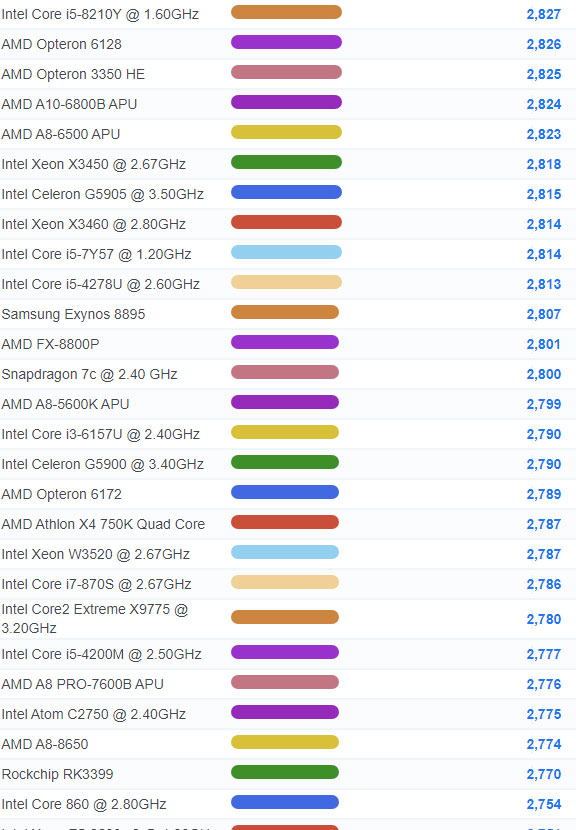The width and height of the screenshot is (576, 830).
Task: Click the 2,823 score value
Action: point(544,134)
